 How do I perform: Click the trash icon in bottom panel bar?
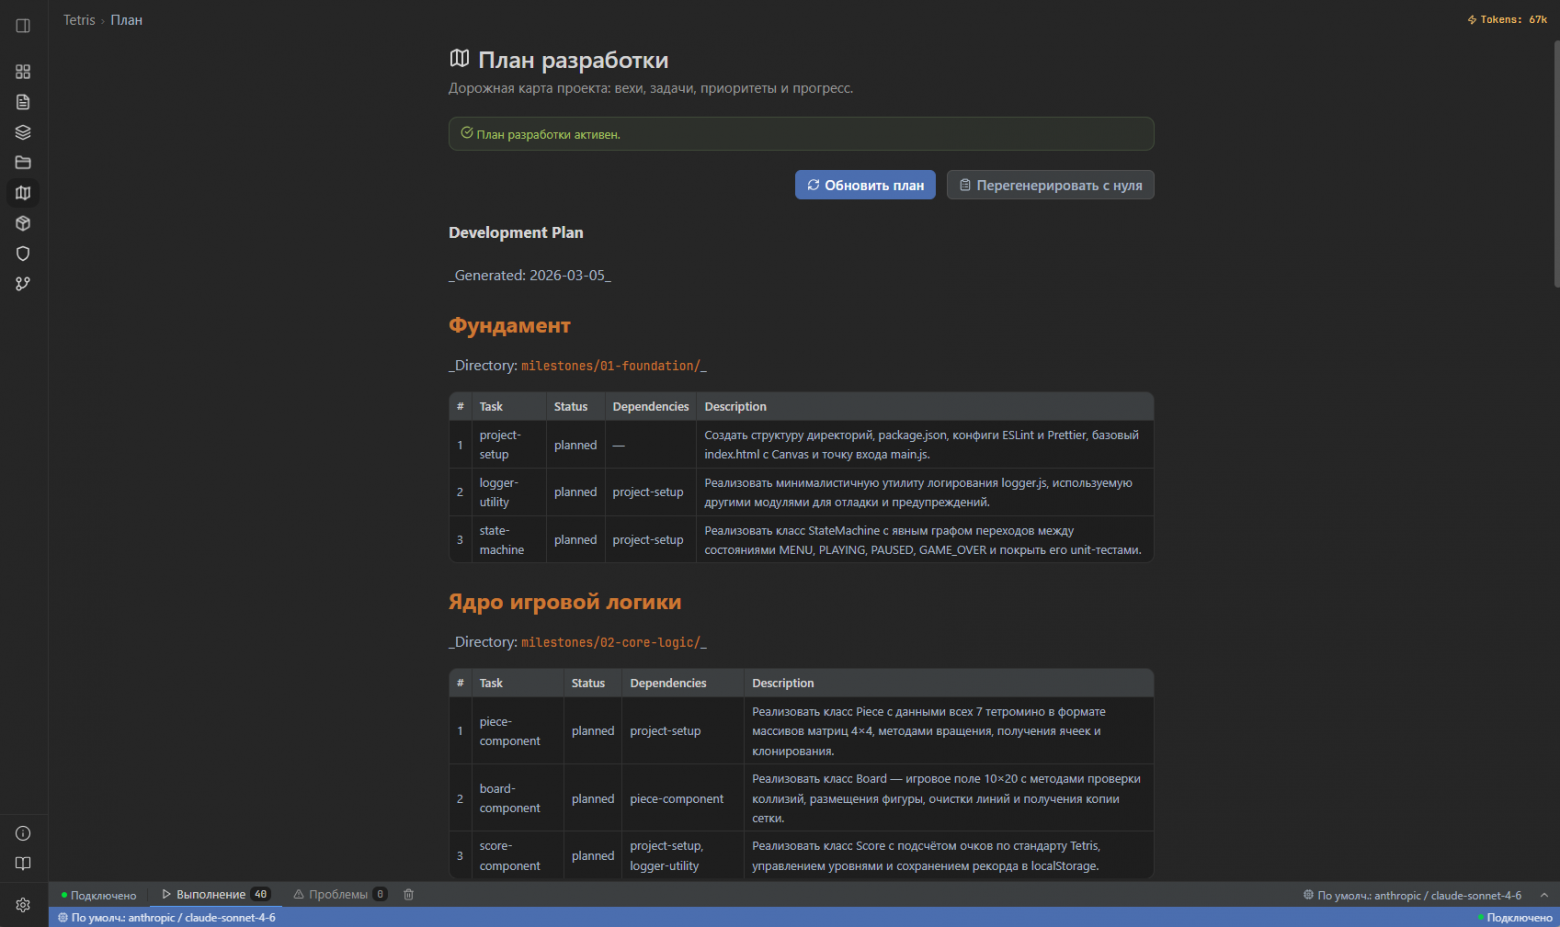[408, 894]
